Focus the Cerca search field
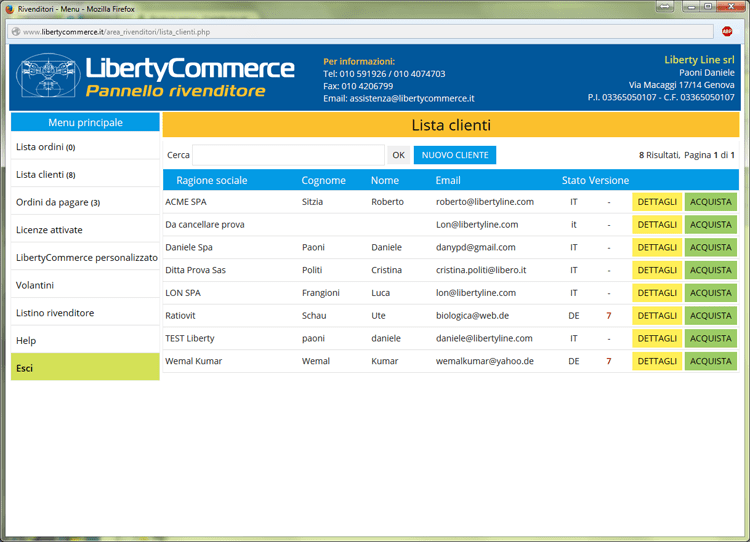The height and width of the screenshot is (542, 750). click(x=288, y=155)
